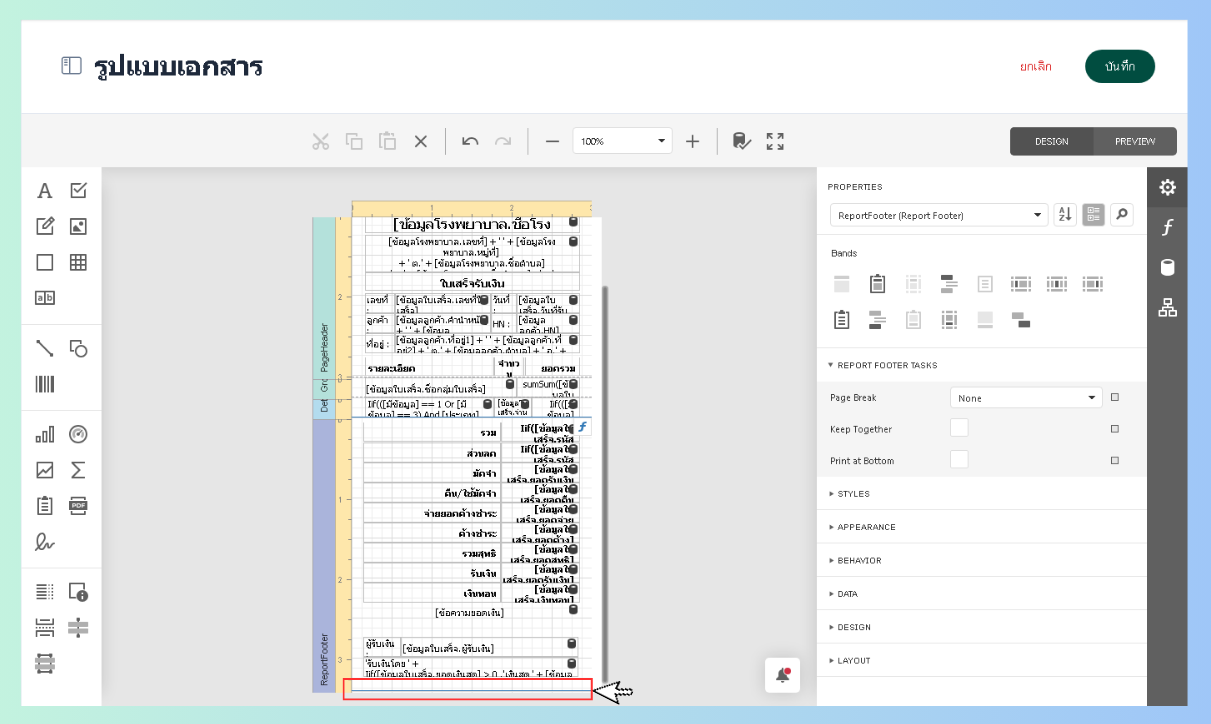1211x724 pixels.
Task: Select the Table of Contents control
Action: click(45, 592)
